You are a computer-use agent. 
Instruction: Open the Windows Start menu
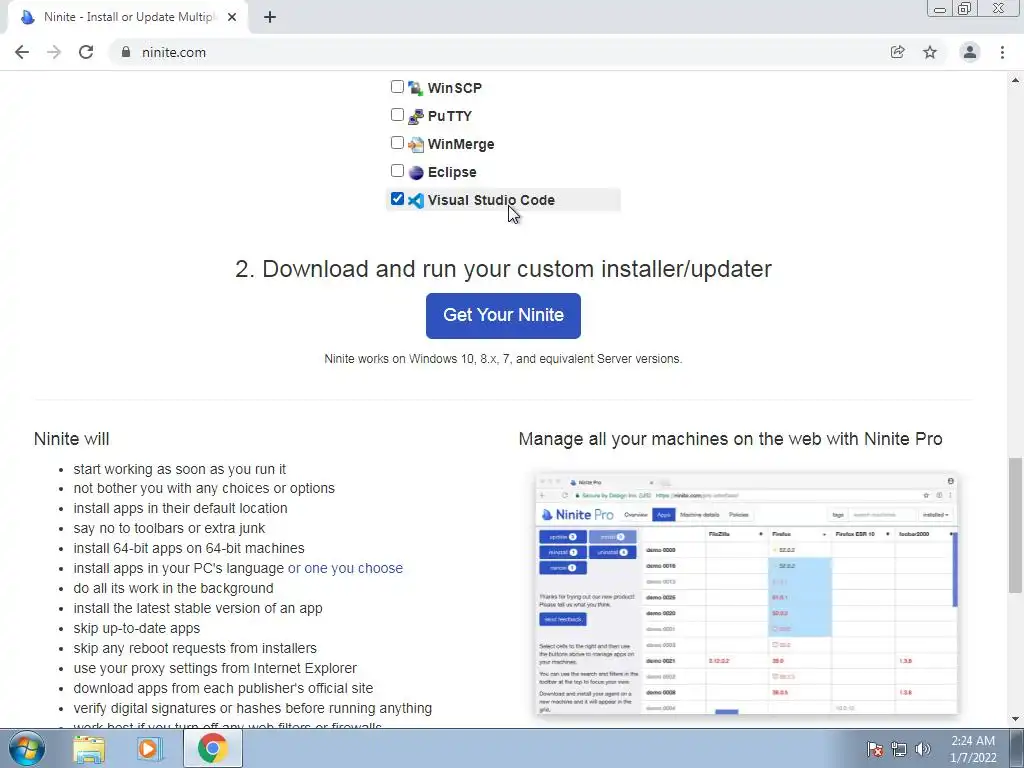(x=26, y=748)
